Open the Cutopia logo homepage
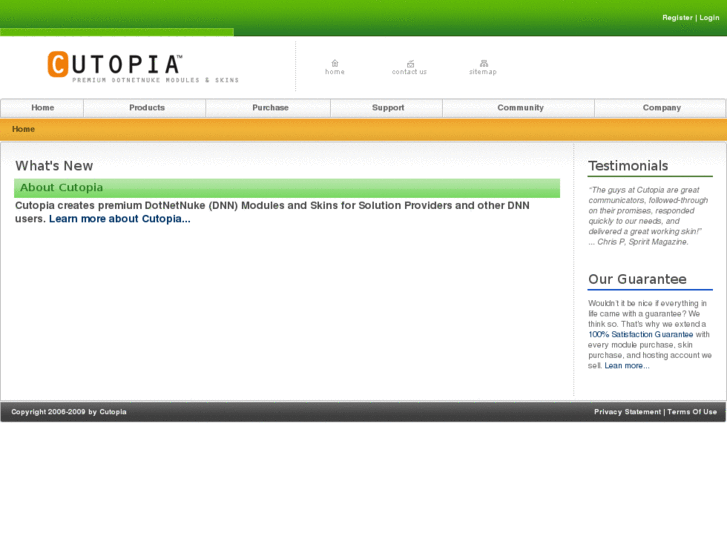The image size is (727, 545). 143,67
